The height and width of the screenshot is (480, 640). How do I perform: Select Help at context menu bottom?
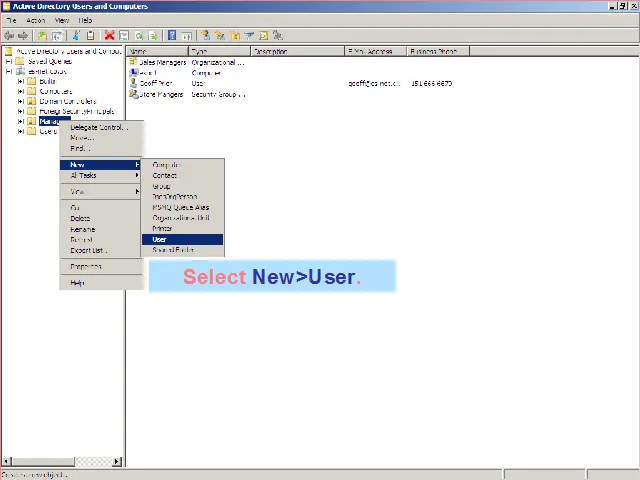pos(100,282)
